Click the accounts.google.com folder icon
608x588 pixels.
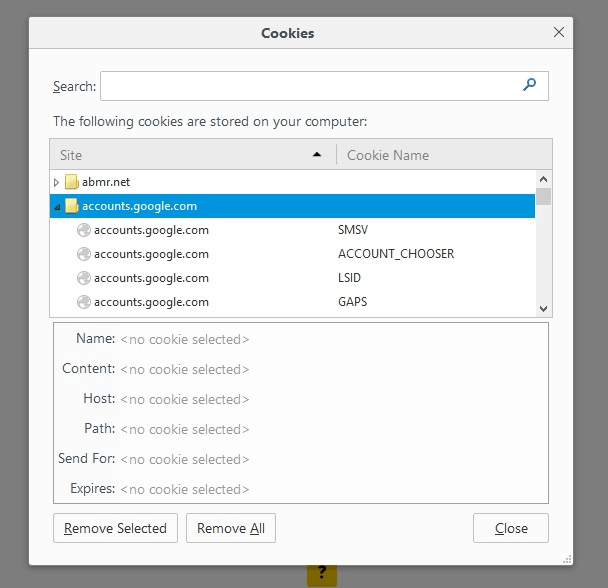tap(71, 206)
